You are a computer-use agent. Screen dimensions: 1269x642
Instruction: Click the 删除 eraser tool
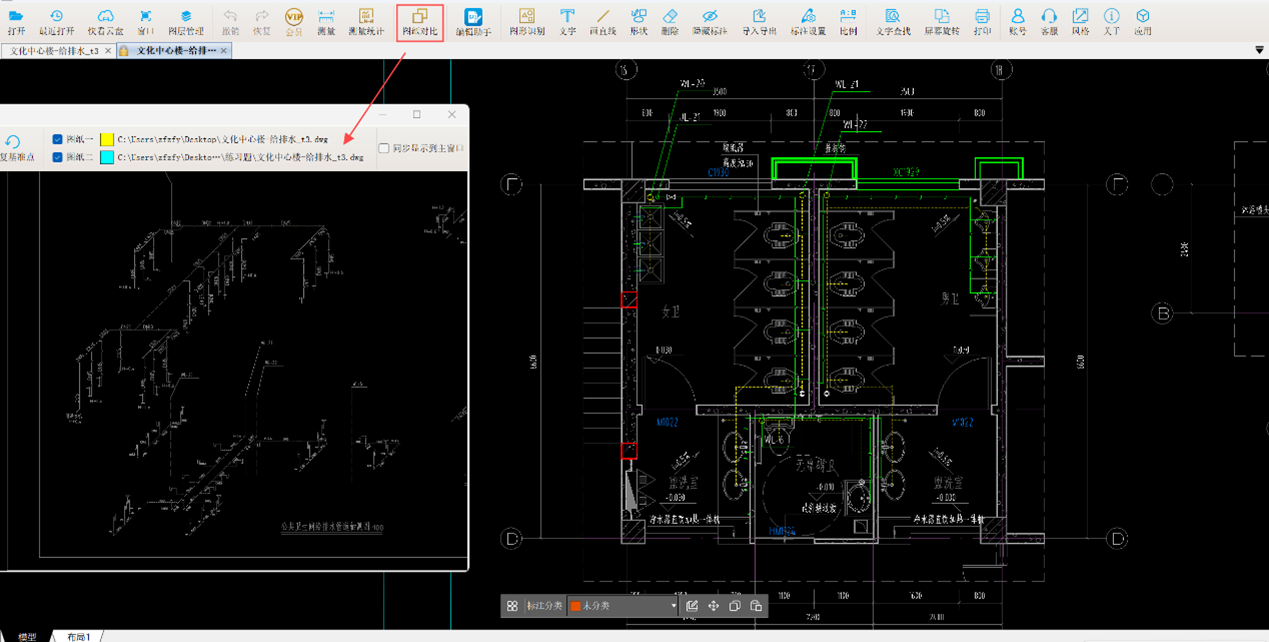[670, 21]
